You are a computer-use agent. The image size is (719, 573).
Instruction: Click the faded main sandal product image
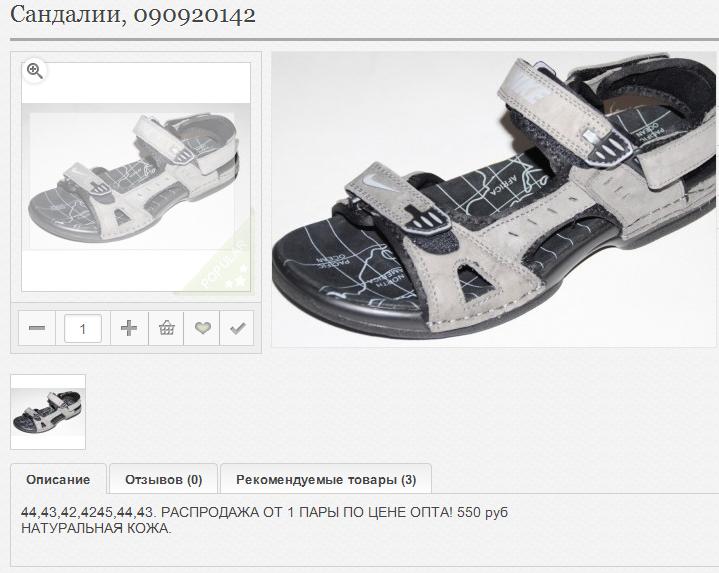click(136, 177)
